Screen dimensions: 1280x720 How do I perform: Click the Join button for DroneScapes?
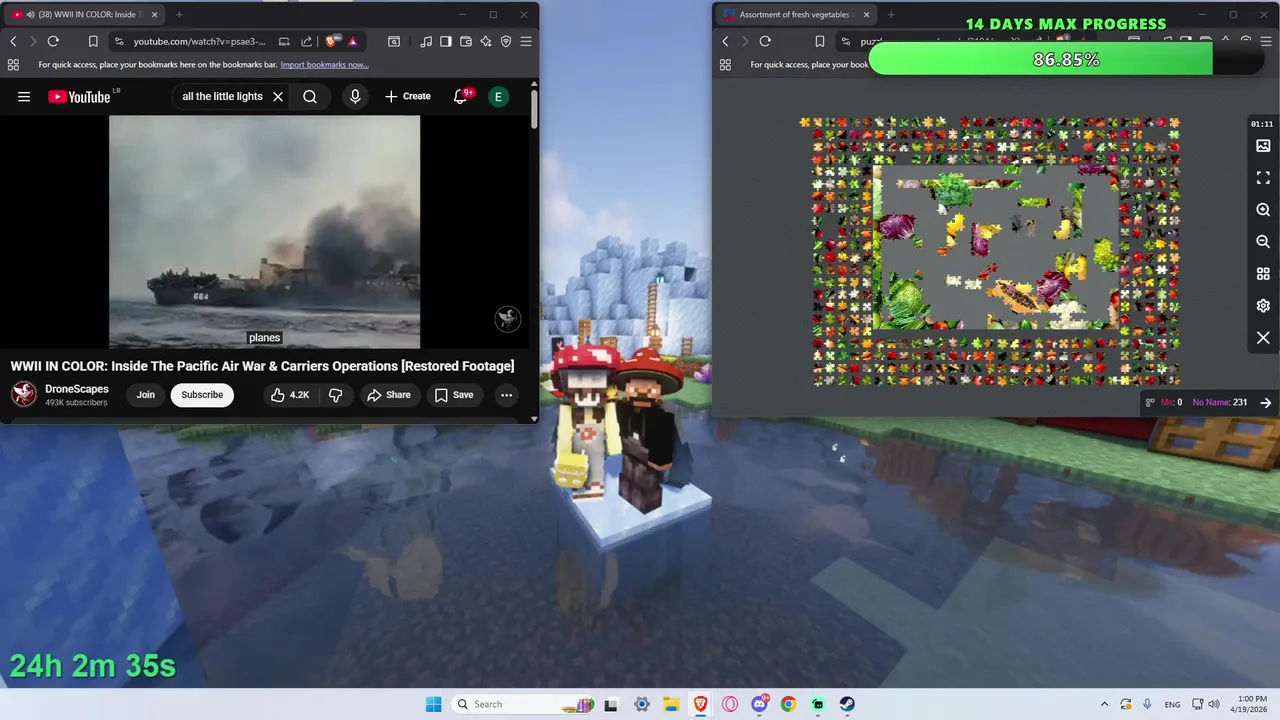pyautogui.click(x=146, y=395)
